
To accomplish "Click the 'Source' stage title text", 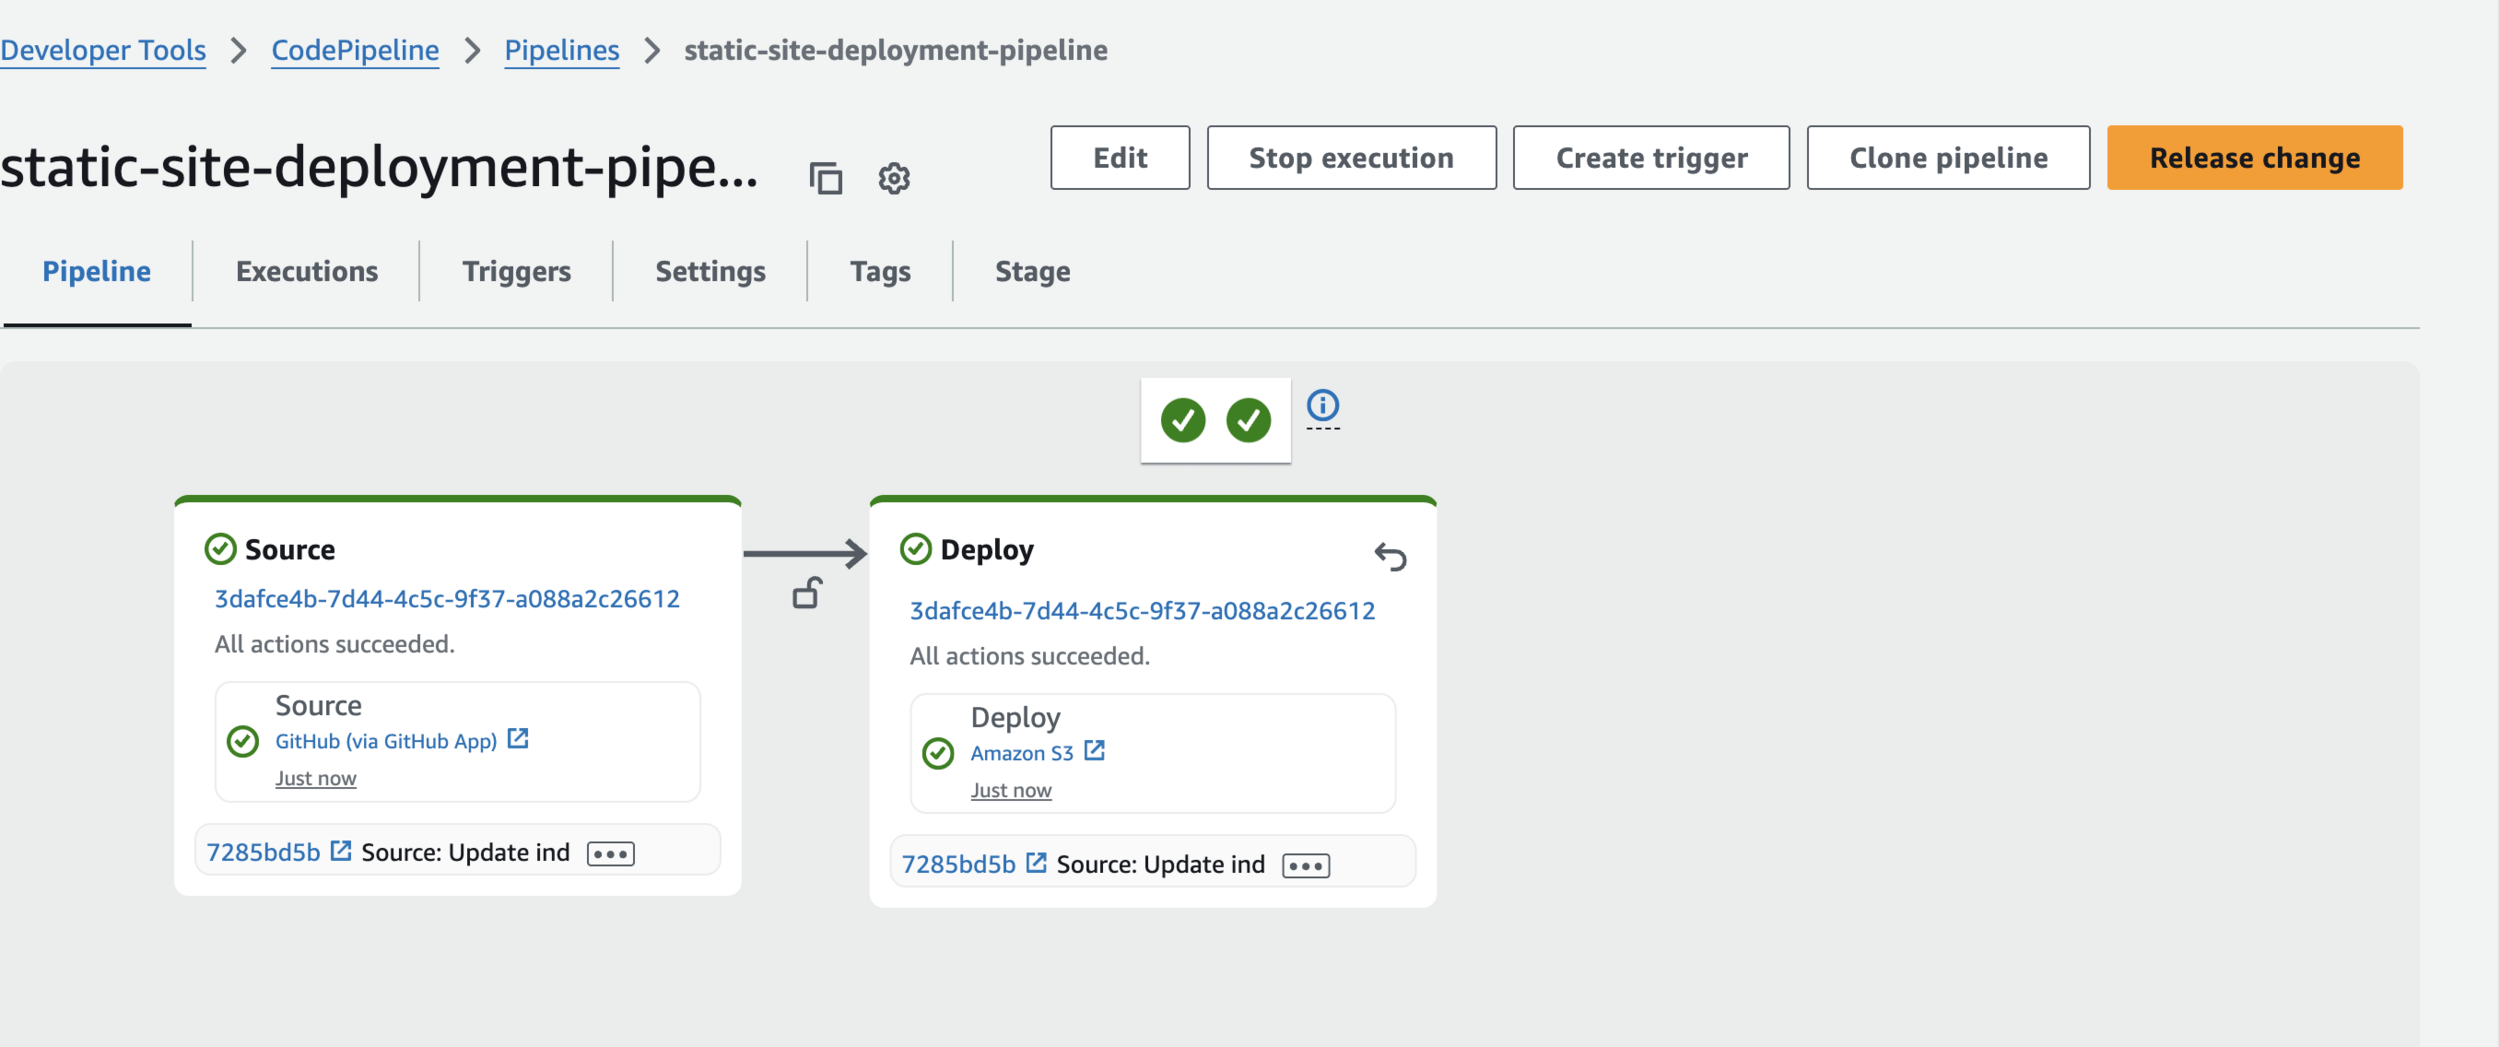I will coord(290,549).
